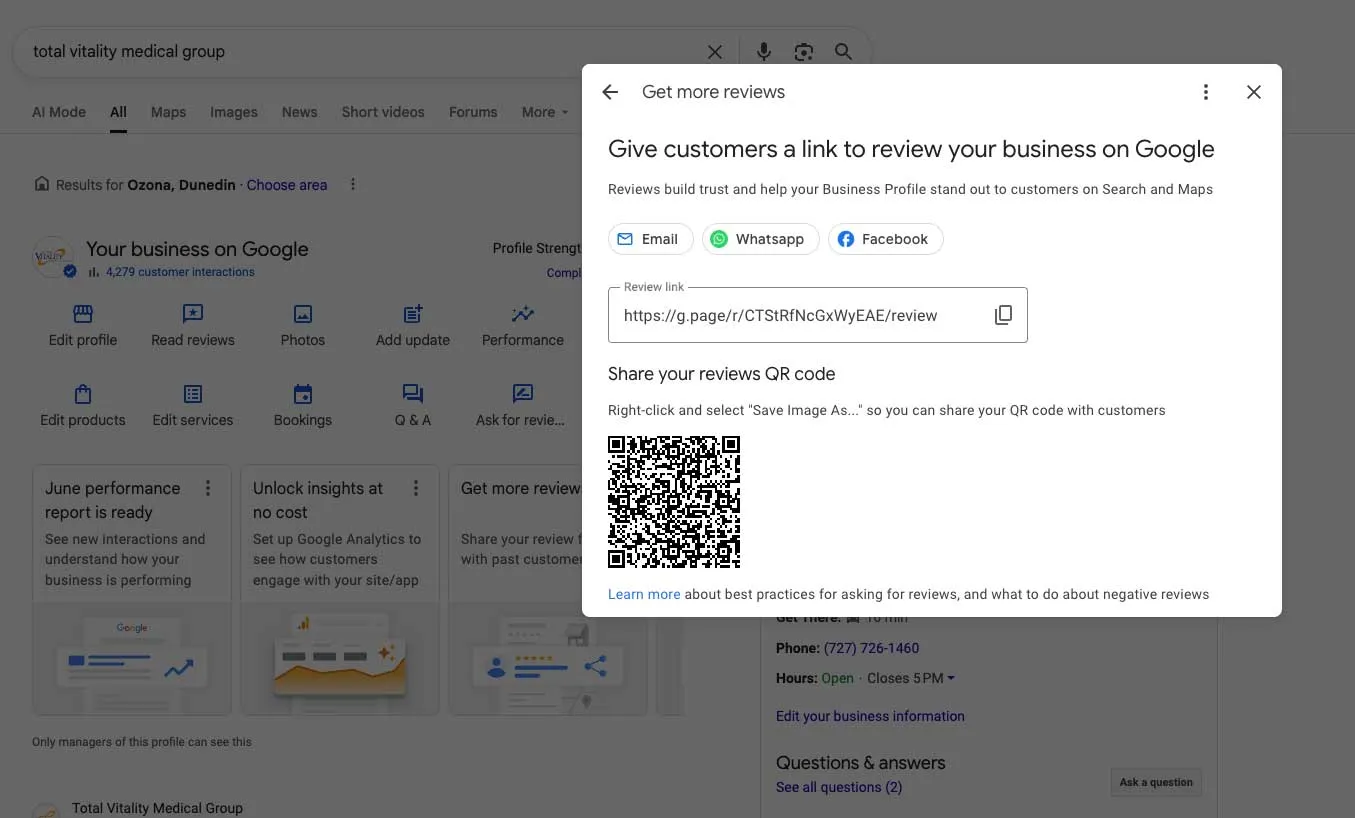Close the Get more reviews dialog
Image resolution: width=1355 pixels, height=818 pixels.
(x=1254, y=92)
